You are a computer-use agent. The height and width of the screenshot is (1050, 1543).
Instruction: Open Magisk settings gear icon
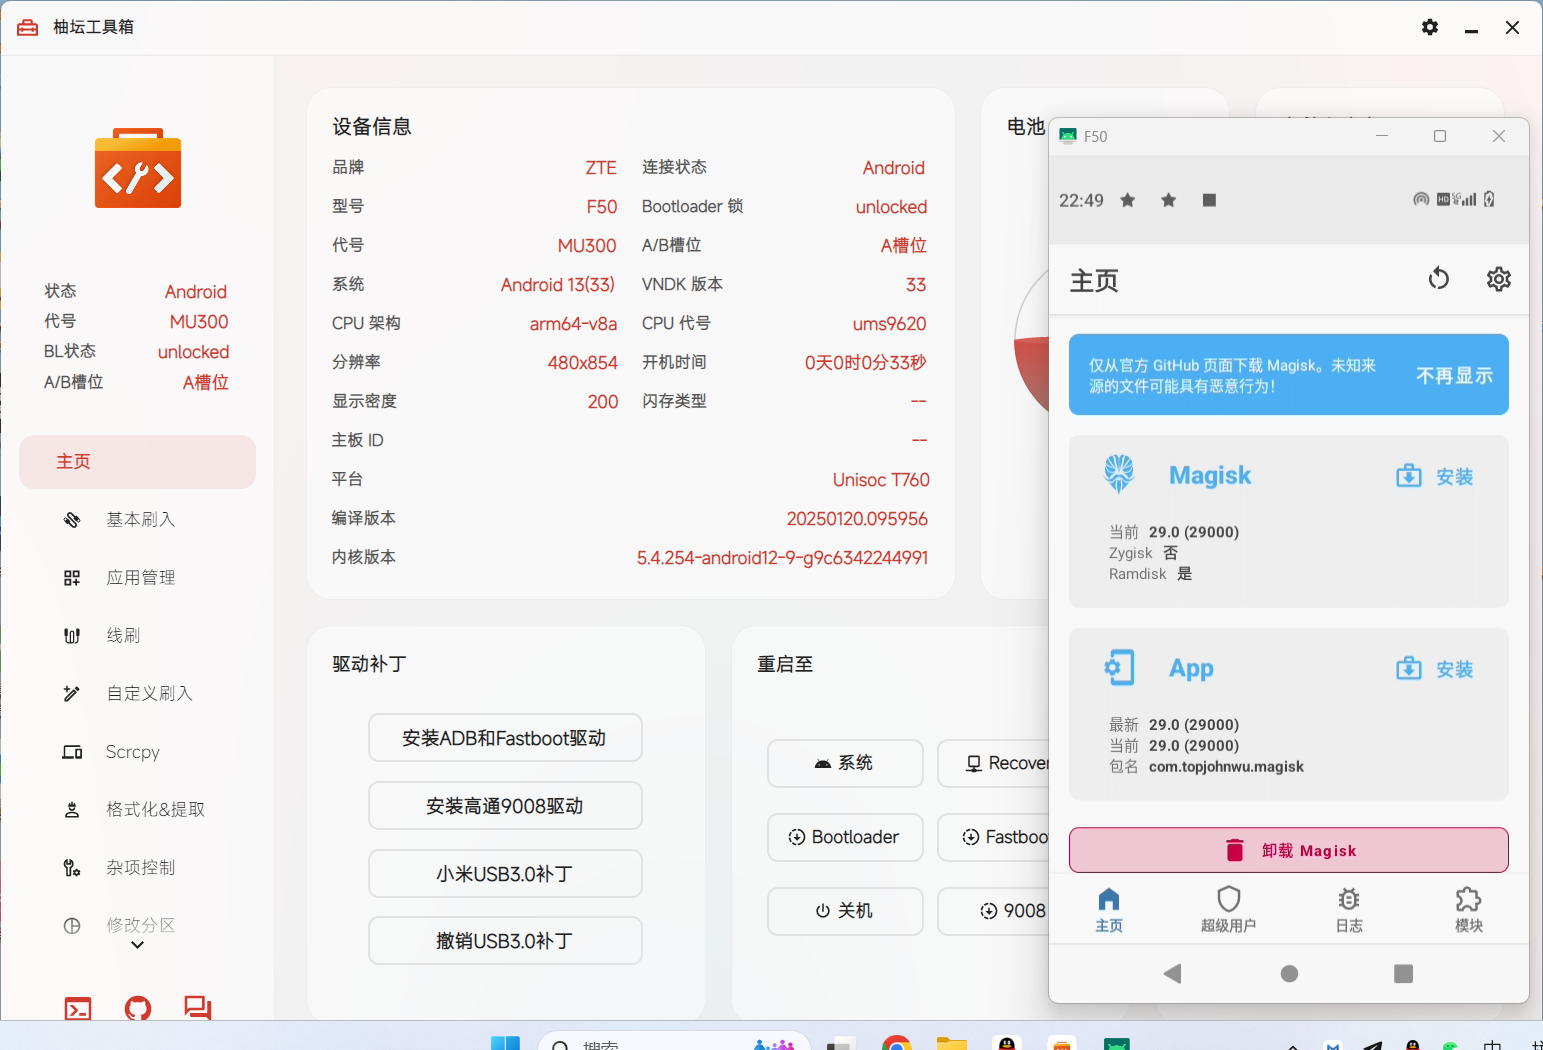coord(1498,279)
